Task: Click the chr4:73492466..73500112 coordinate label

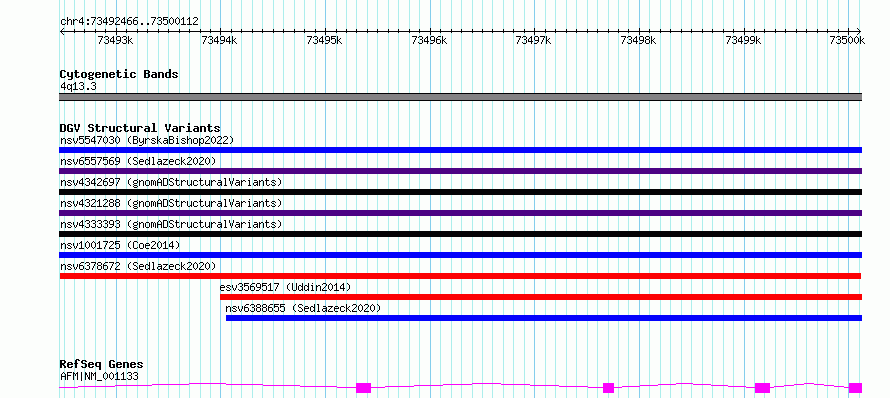Action: pos(129,21)
